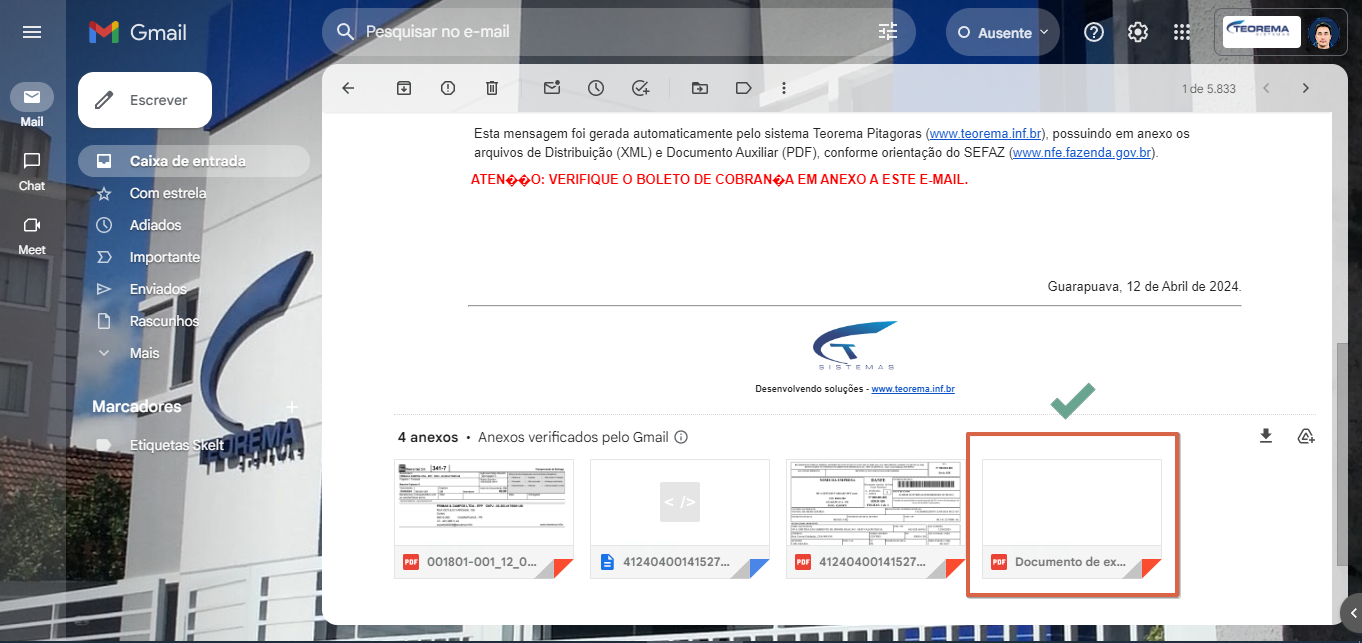Click the Escrever compose button

(x=145, y=100)
